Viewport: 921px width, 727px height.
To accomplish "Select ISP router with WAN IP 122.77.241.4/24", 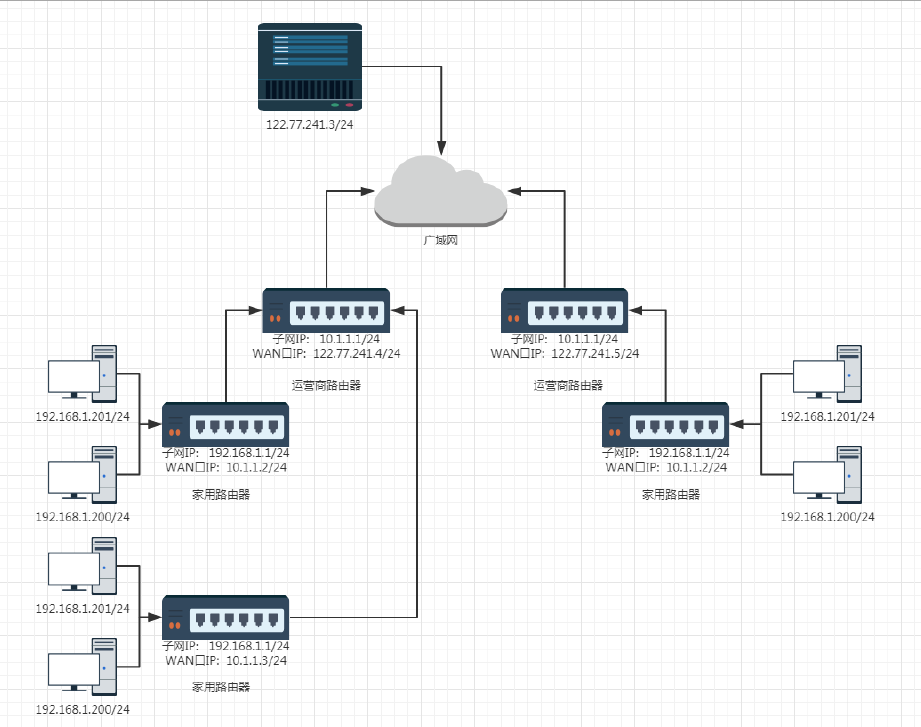I will [326, 310].
